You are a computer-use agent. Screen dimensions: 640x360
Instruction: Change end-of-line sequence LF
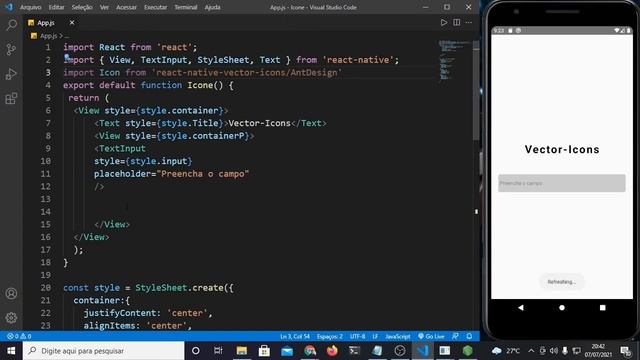tap(375, 336)
